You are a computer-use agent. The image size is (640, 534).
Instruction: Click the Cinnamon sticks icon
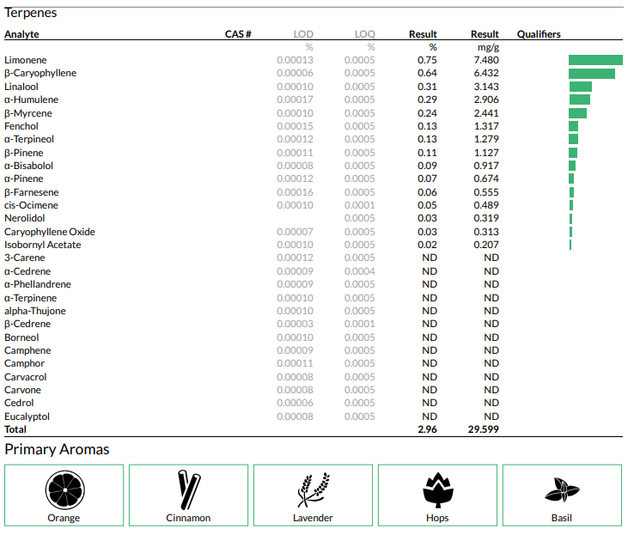[x=189, y=490]
